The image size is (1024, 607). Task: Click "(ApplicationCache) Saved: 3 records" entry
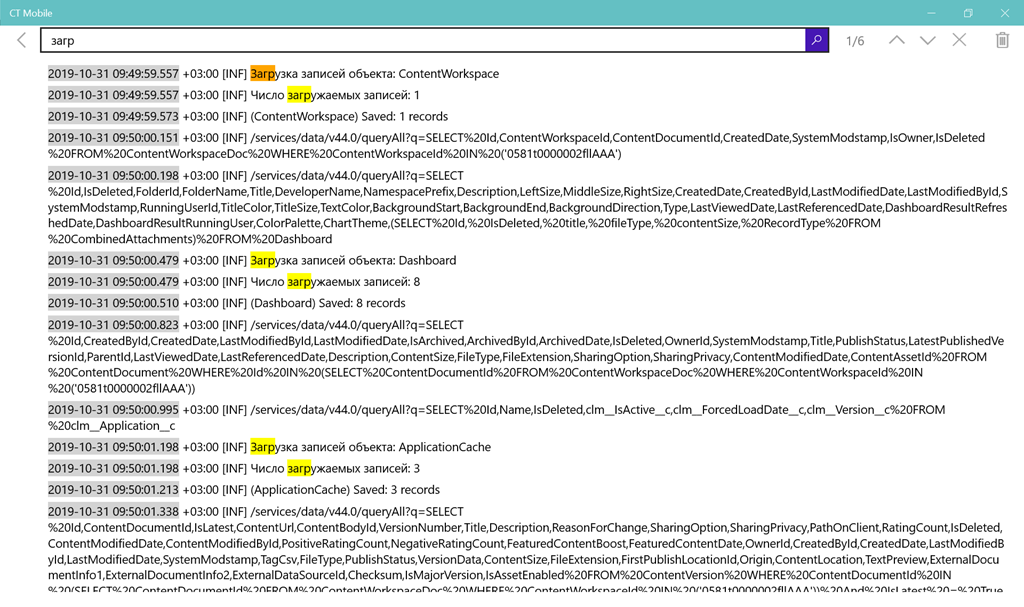345,490
